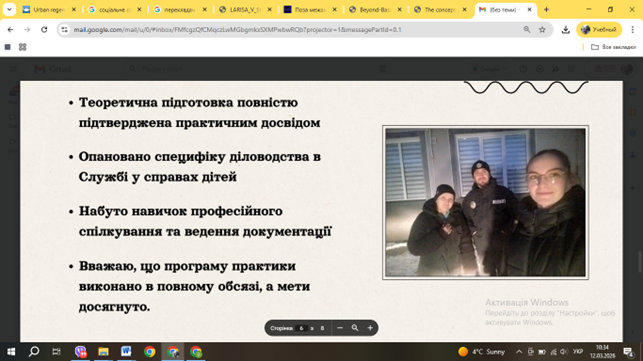Open a new browser tab
Viewport: 643px width, 361px height.
point(546,9)
